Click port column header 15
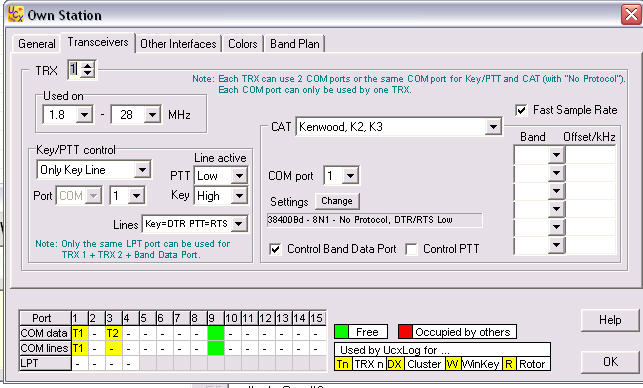Screen dimensions: 643x388 (x=317, y=318)
